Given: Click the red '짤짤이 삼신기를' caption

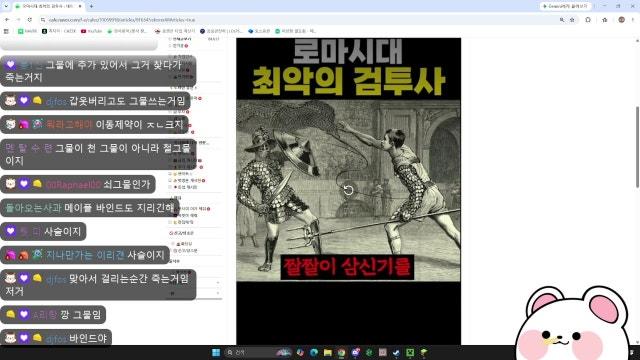Looking at the screenshot, I should tap(347, 267).
